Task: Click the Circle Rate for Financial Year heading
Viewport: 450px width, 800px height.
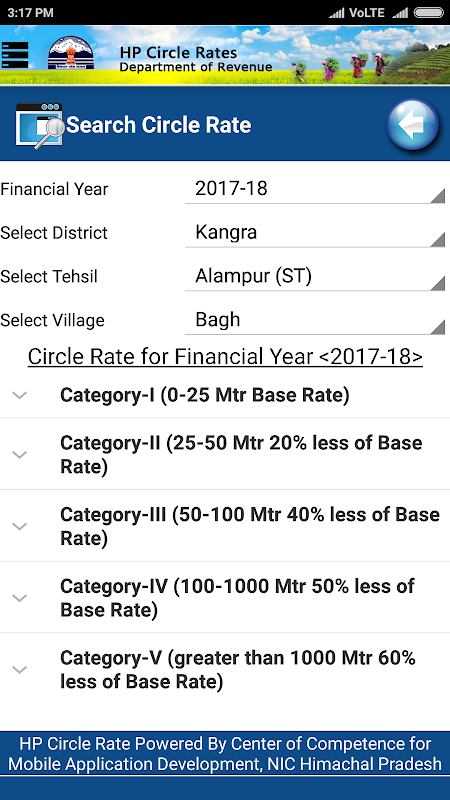Action: tap(225, 357)
